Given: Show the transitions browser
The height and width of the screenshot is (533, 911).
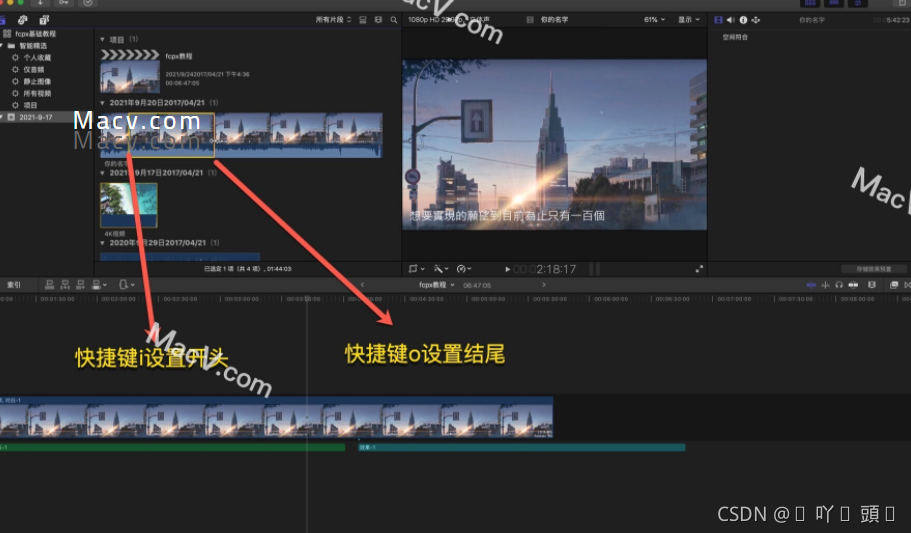Looking at the screenshot, I should tap(907, 285).
